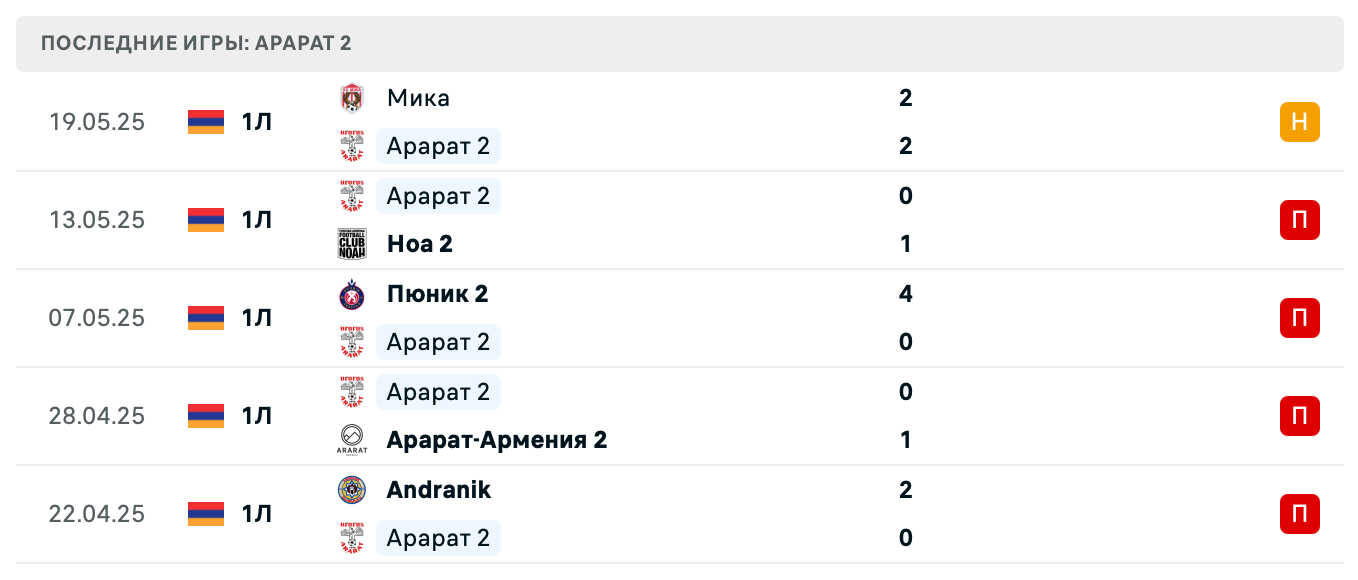Screen dimensions: 1358x580
Task: Open the highlighted Арарат 2 team link
Action: [438, 146]
